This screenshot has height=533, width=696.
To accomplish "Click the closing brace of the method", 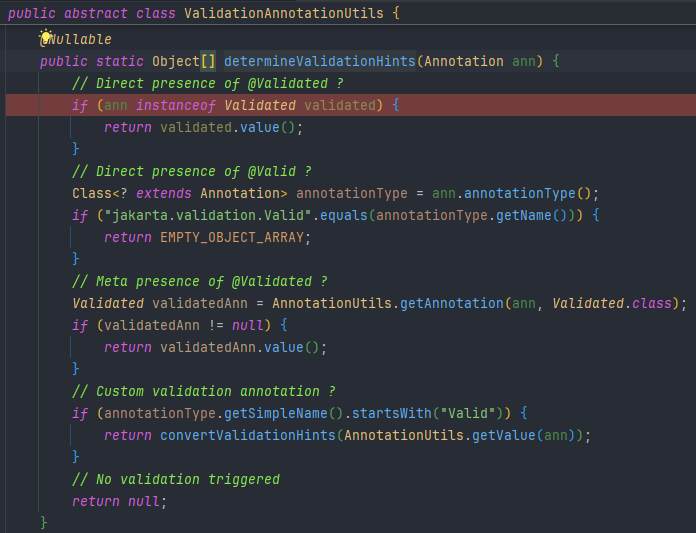I will (44, 522).
